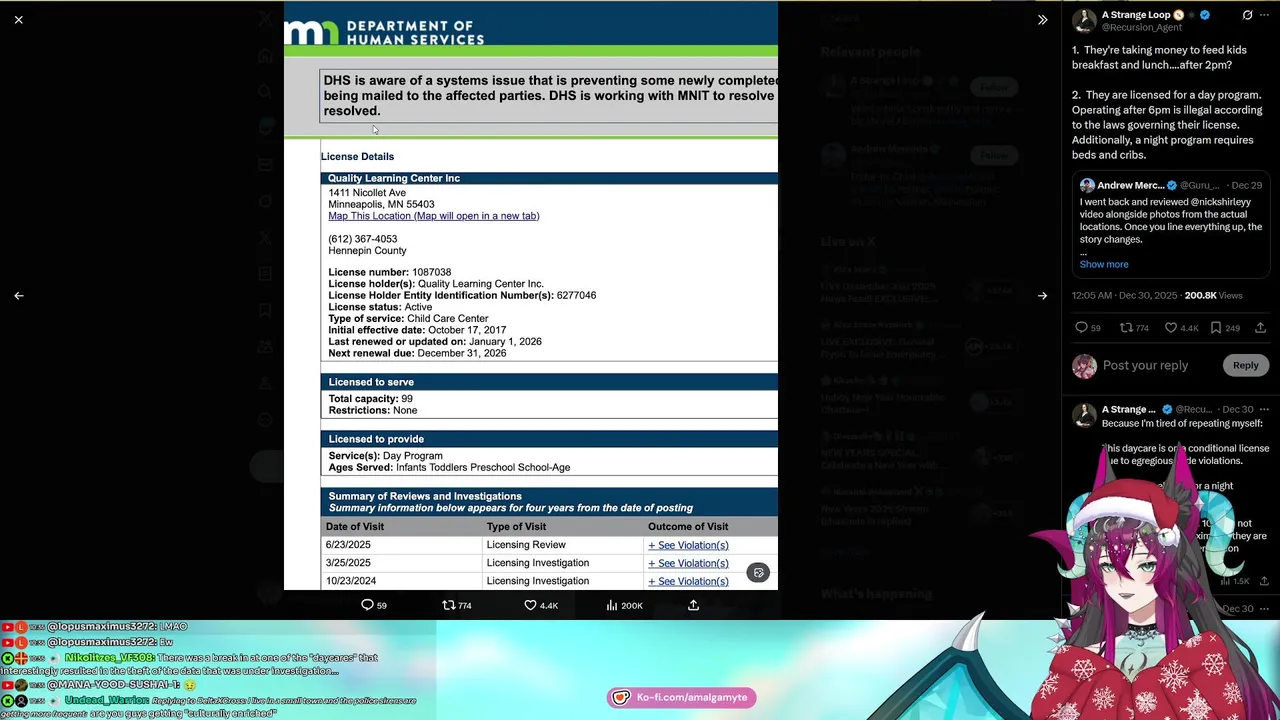Screen dimensions: 1280x720
Task: Click See Violation(s) for 10/23/2024
Action: pyautogui.click(x=688, y=581)
